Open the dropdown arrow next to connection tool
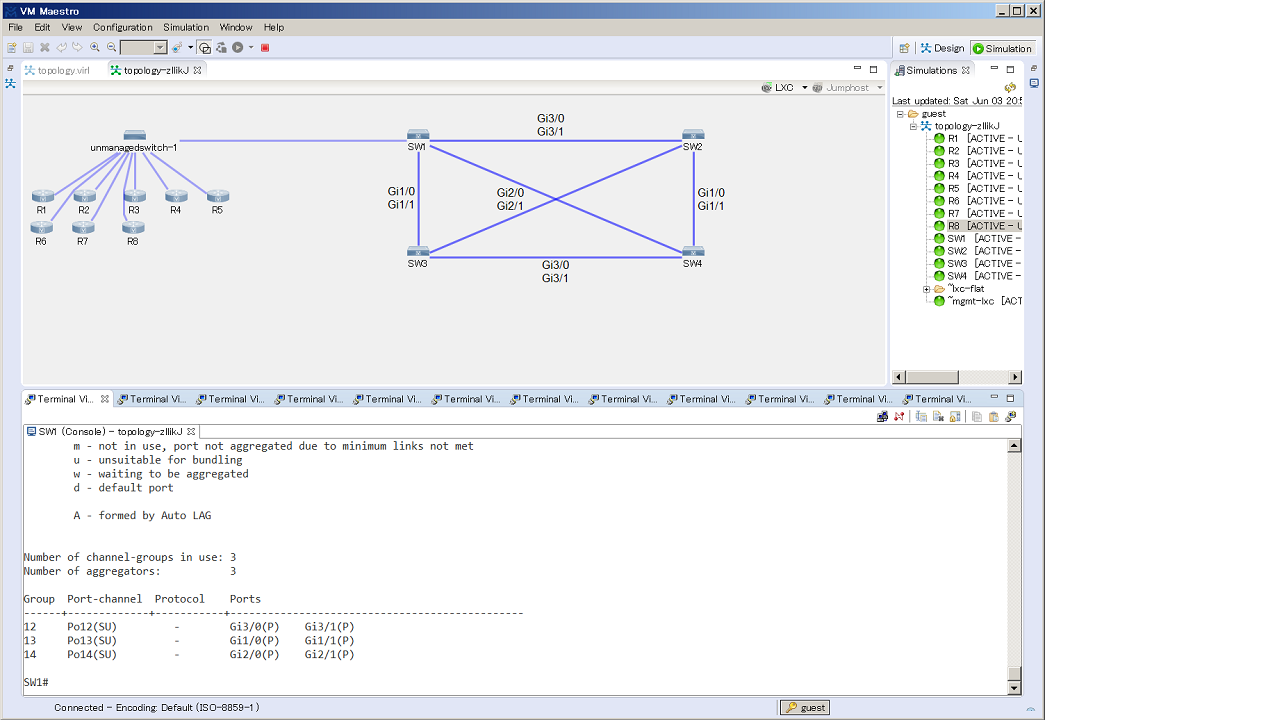The image size is (1280, 720). coord(190,47)
